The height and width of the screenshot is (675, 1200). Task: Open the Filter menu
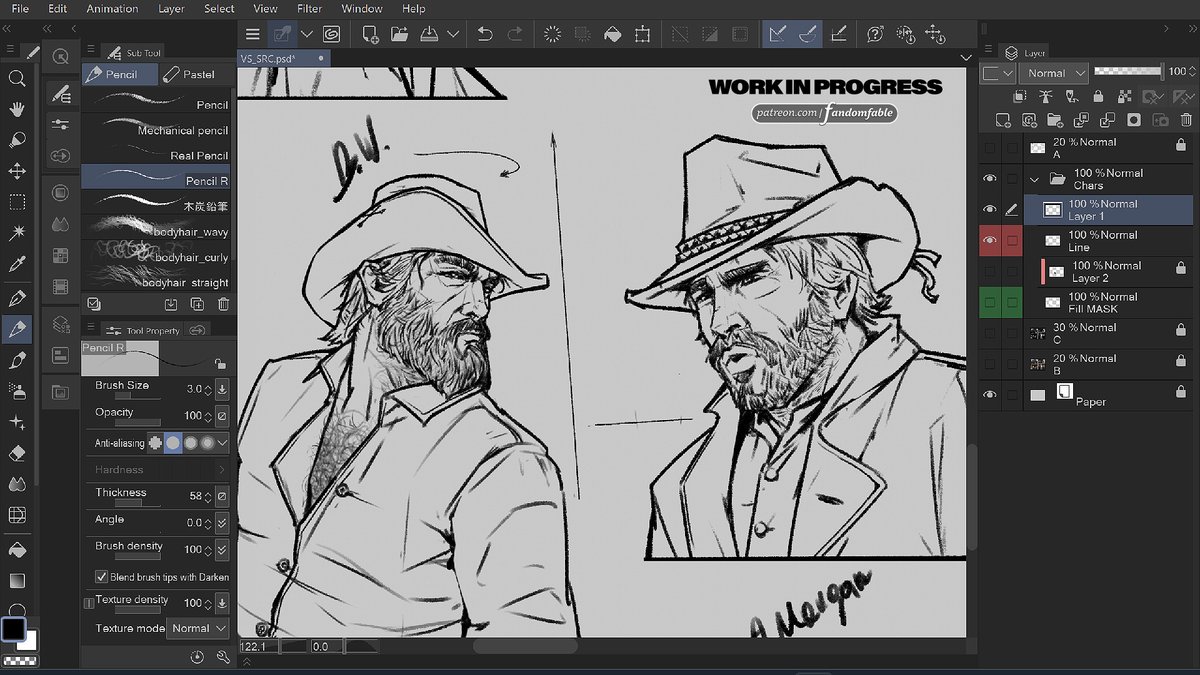(309, 8)
